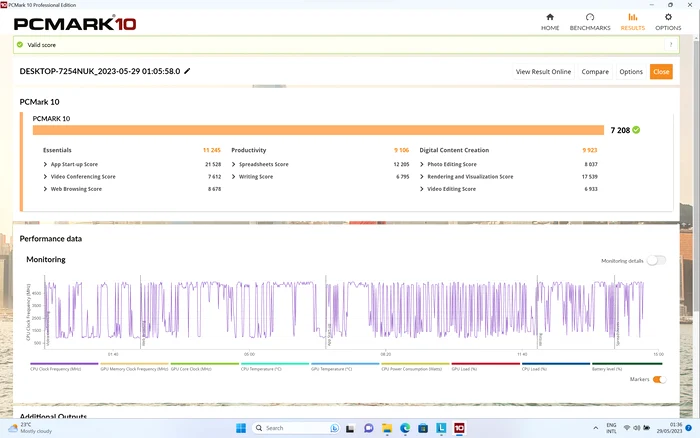Open Microsoft Store from the taskbar

423,429
